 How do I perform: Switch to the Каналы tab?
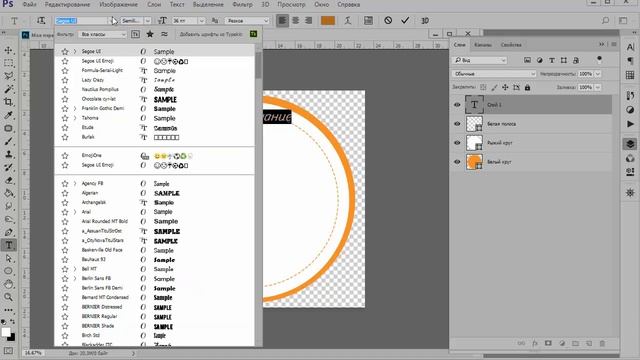tap(483, 45)
